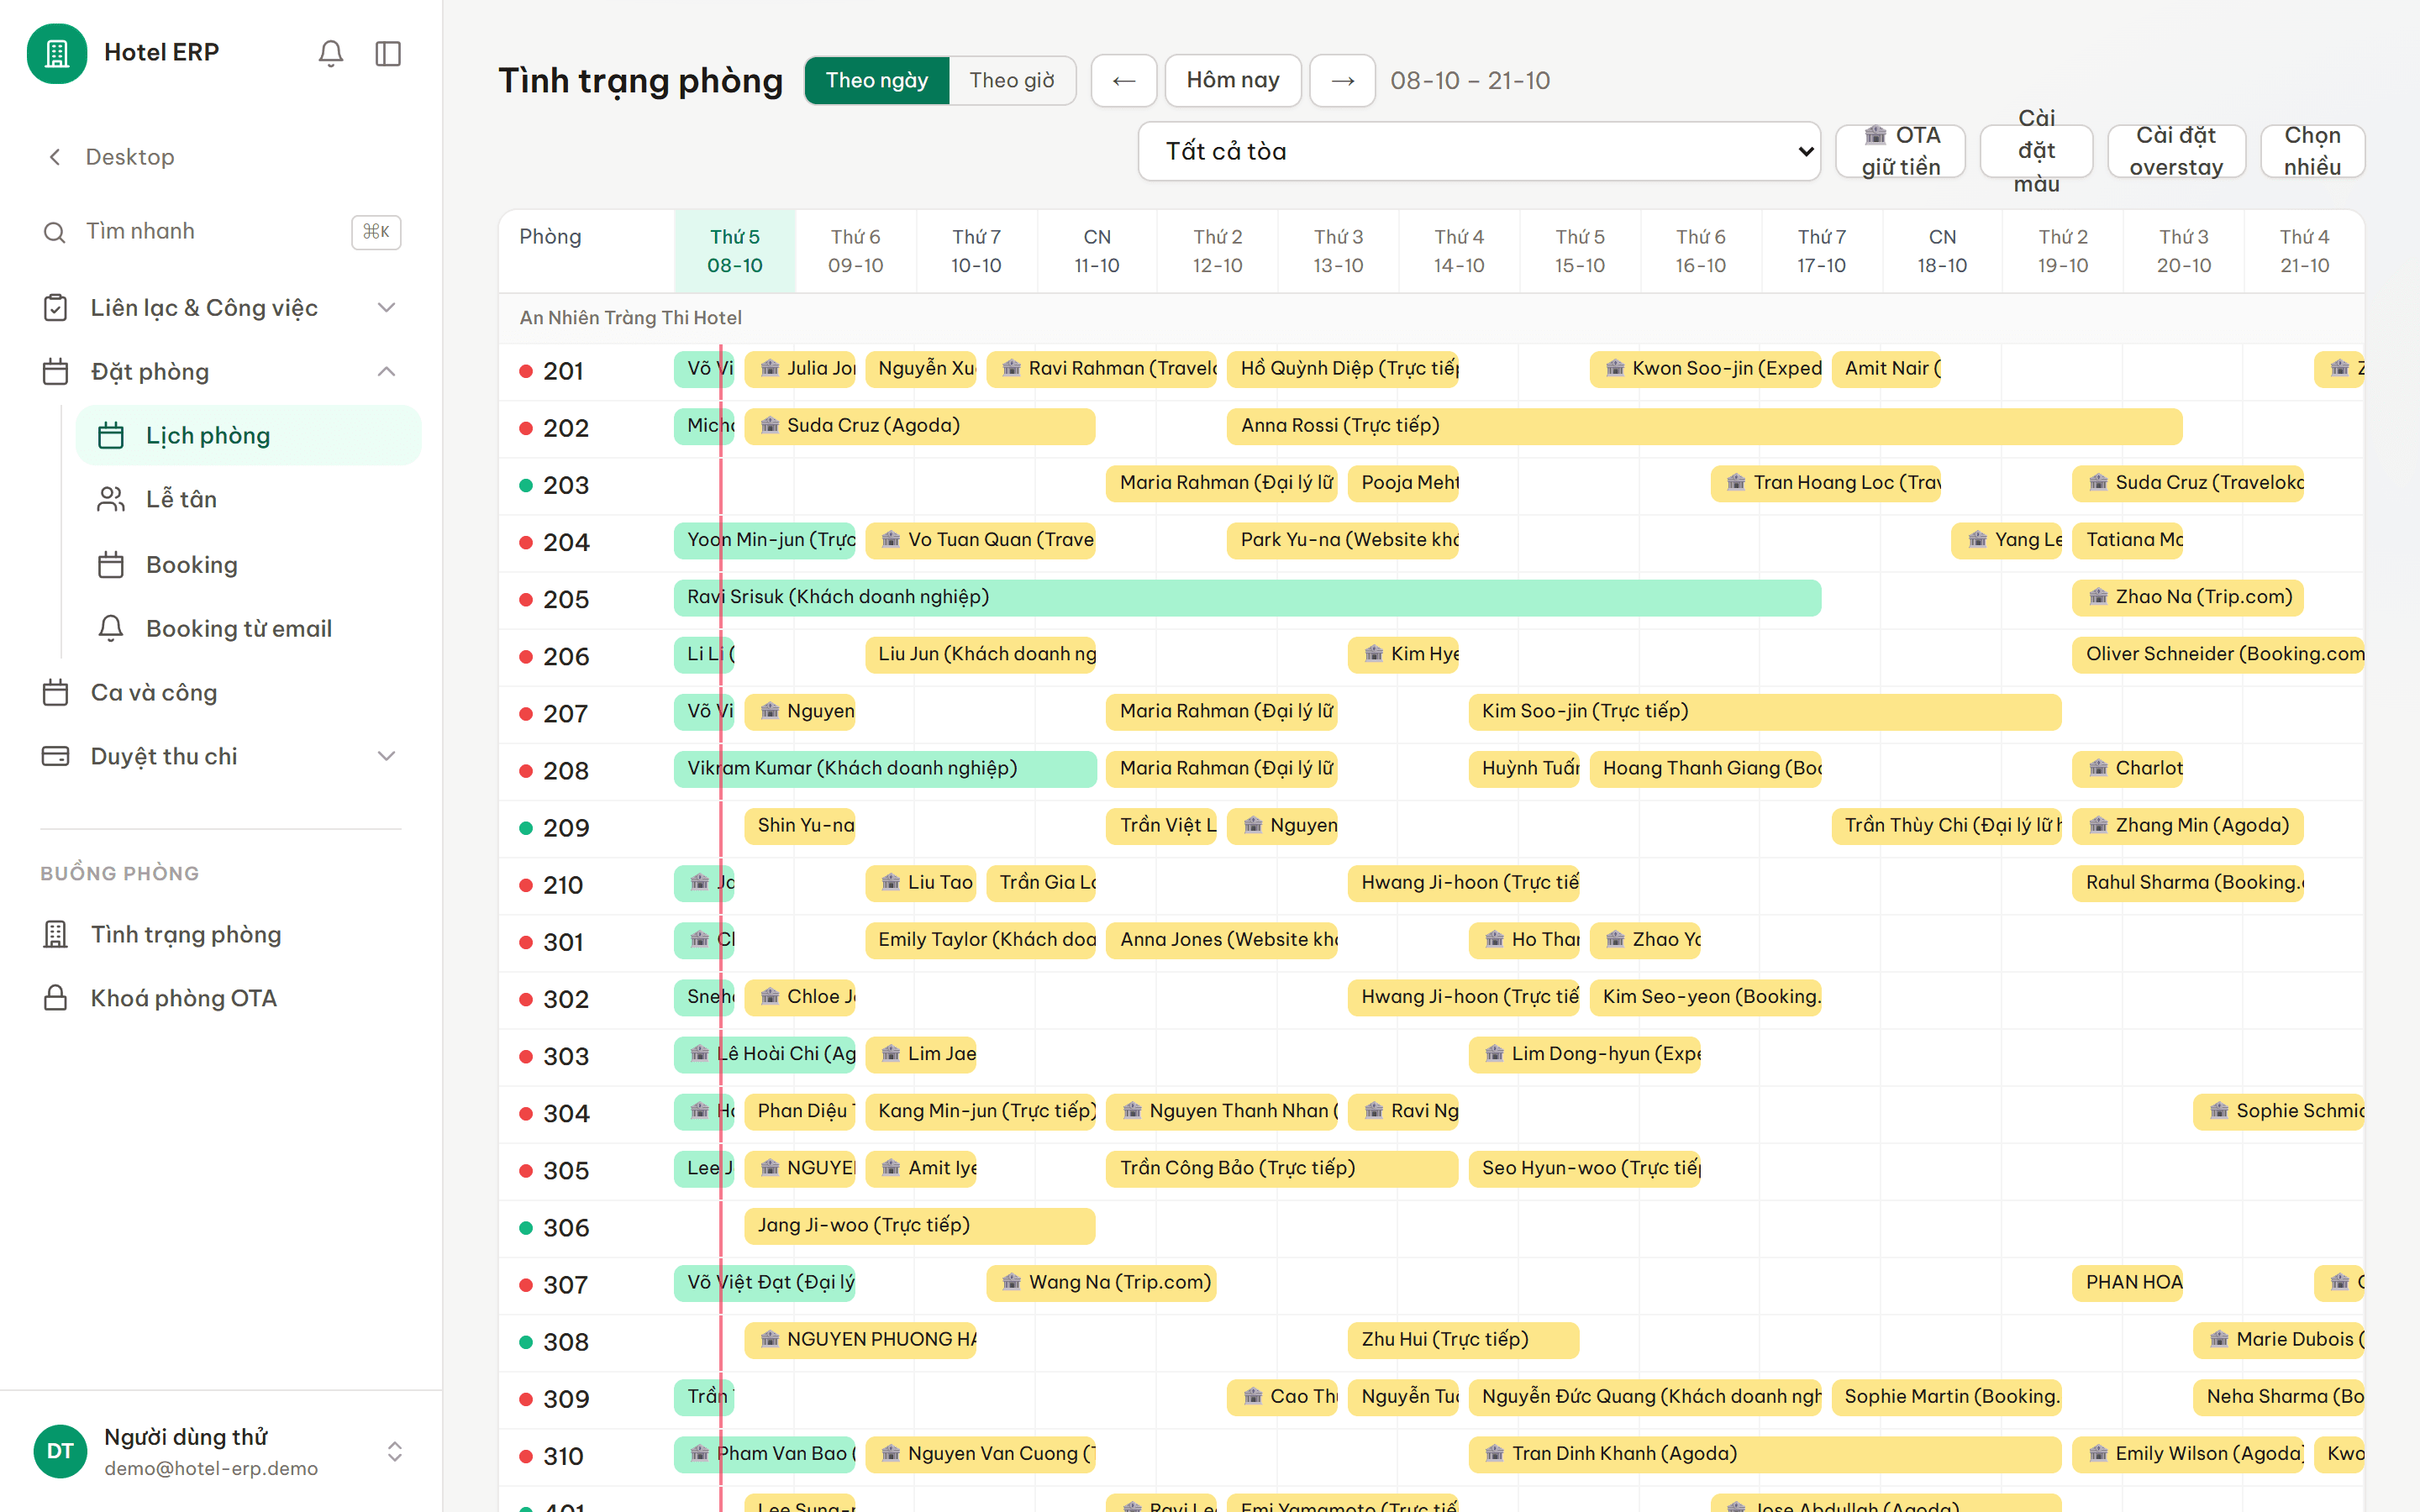Open the notifications bell icon
The image size is (2420, 1512).
[331, 53]
